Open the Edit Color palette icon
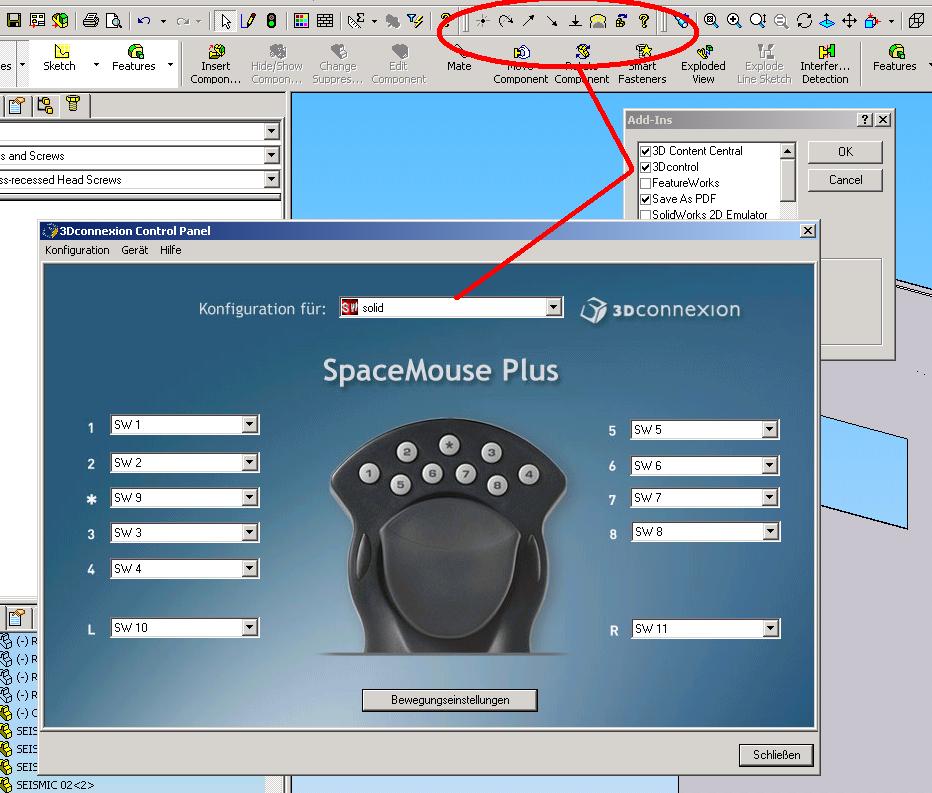Screen dimensions: 932x793 [301, 21]
